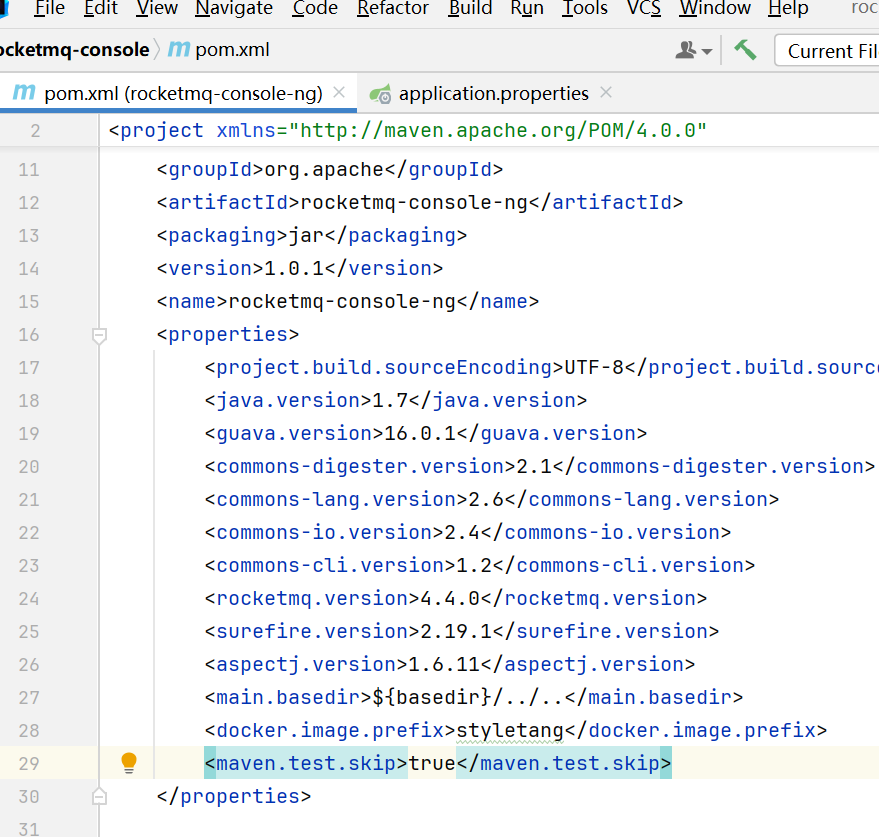
Task: Click the guava.version value 16.0.1
Action: click(420, 433)
